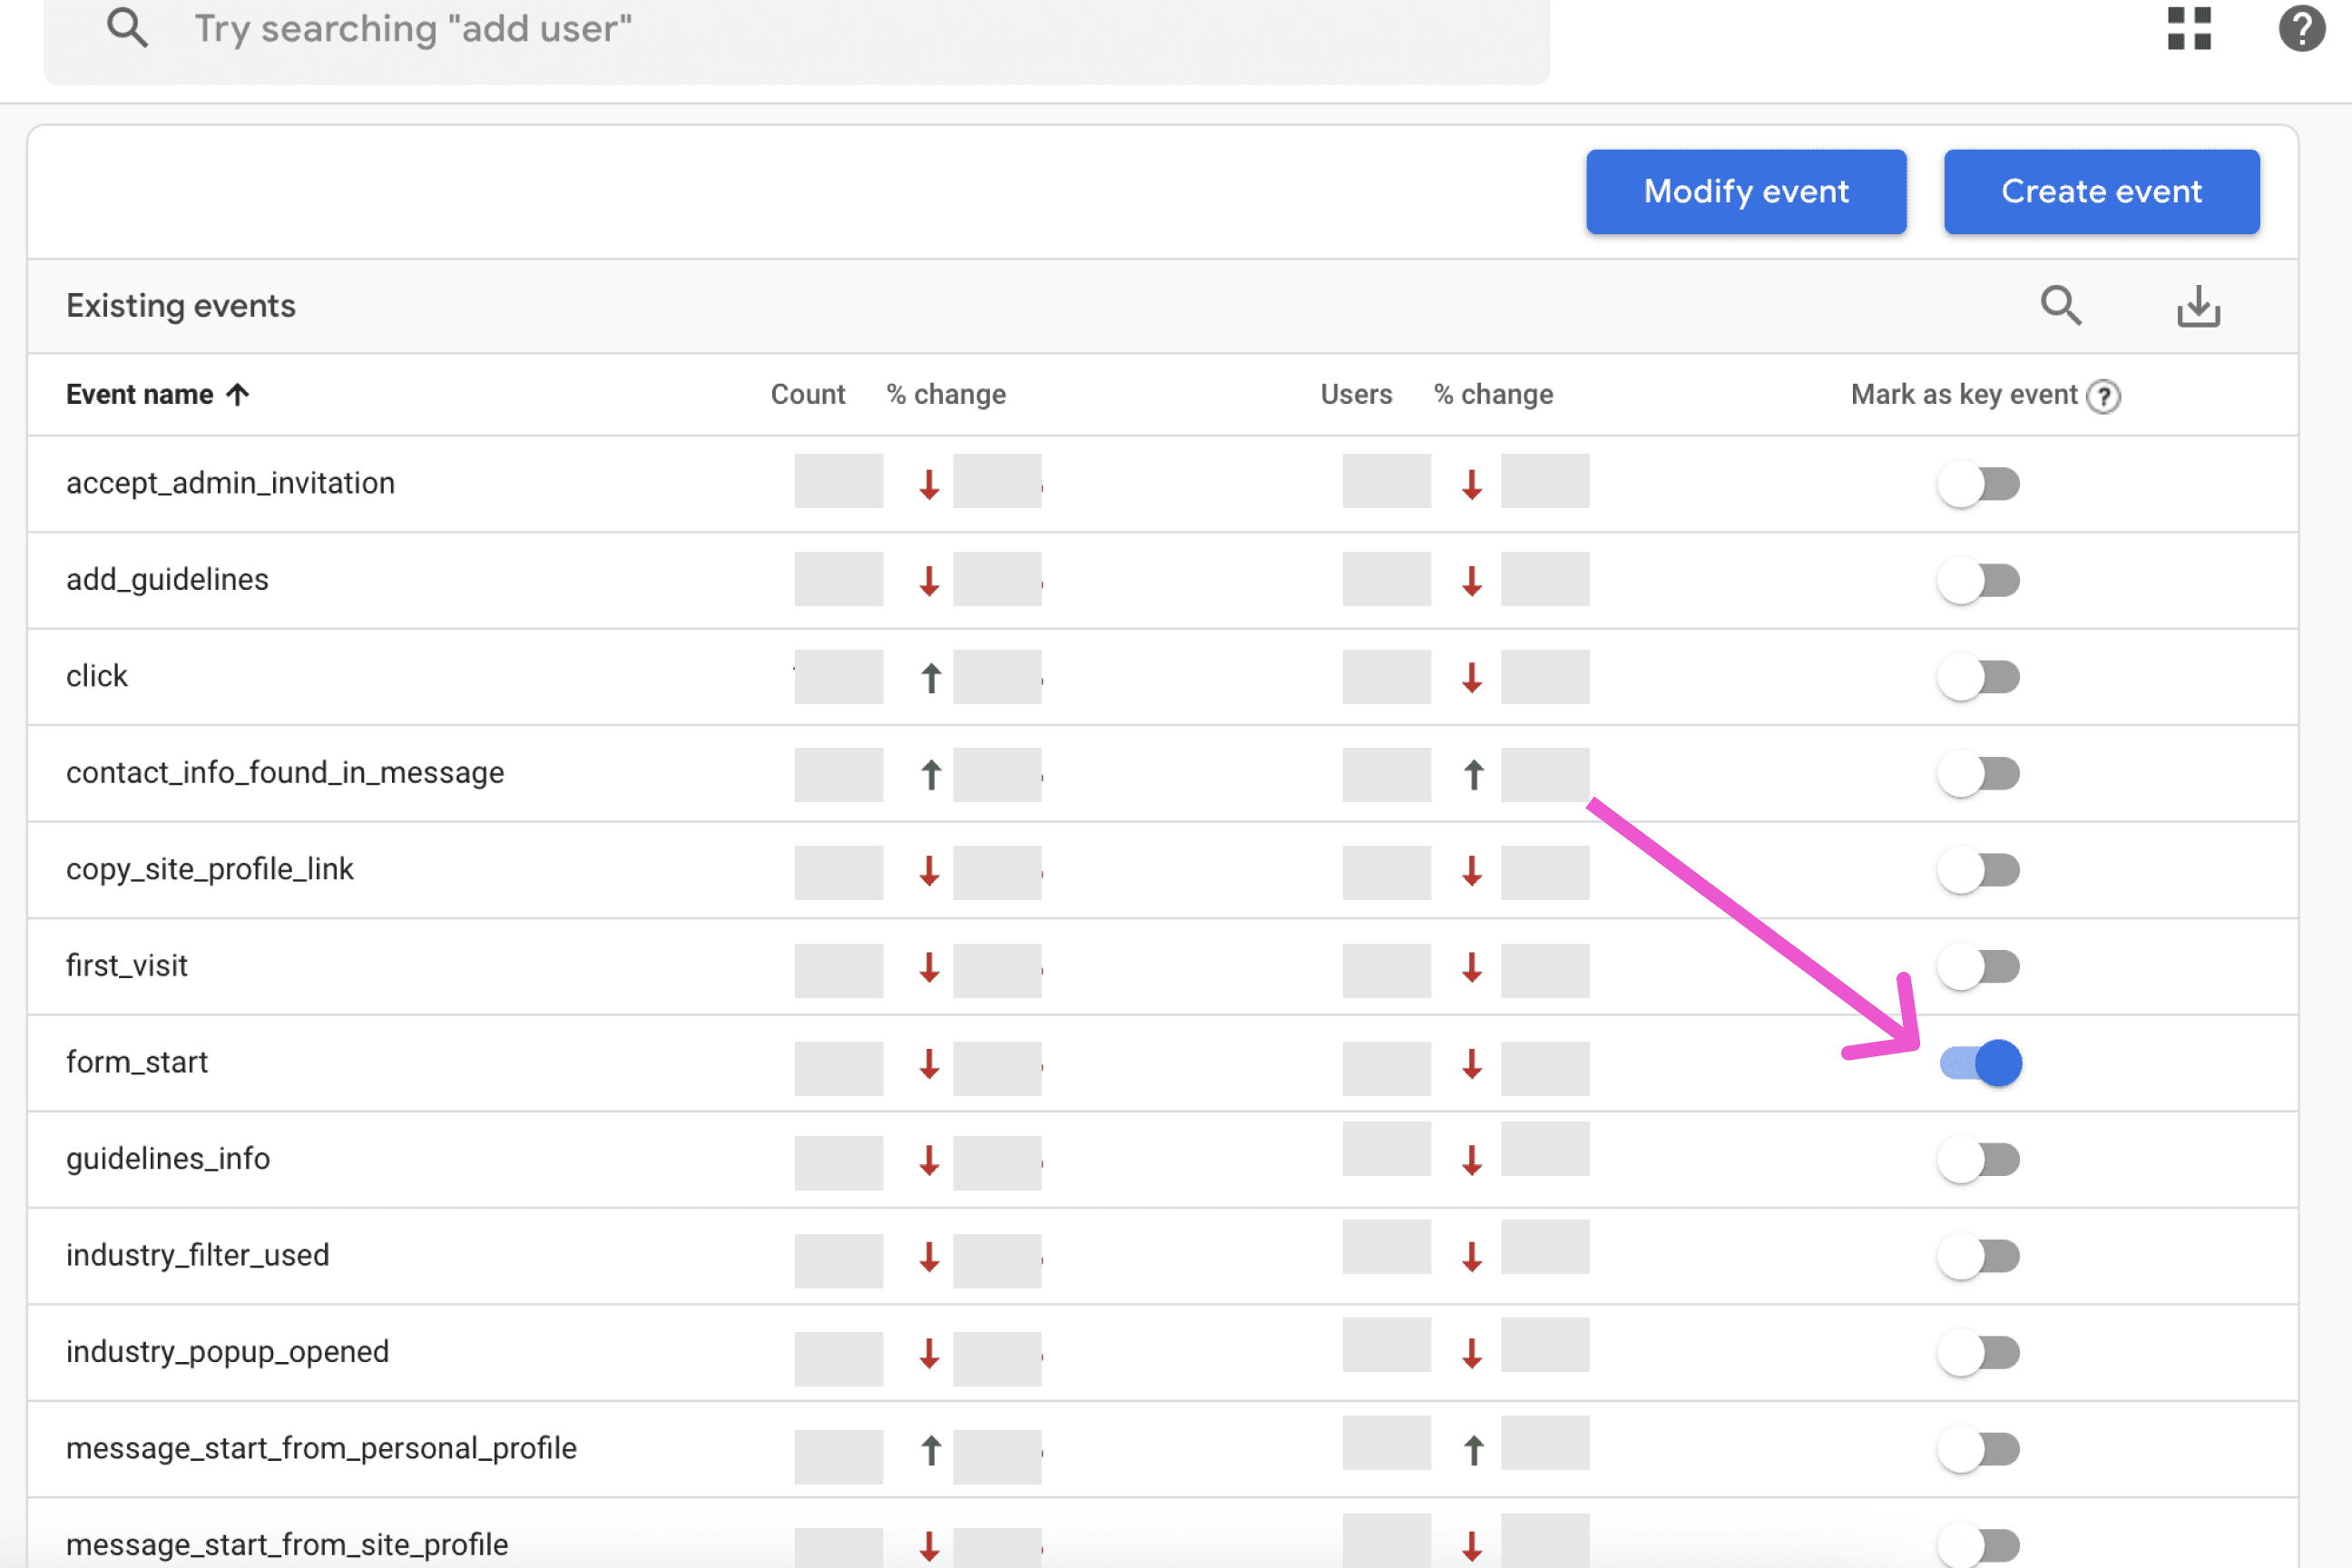This screenshot has width=2352, height=1568.
Task: Click the Create event button
Action: [x=2101, y=191]
